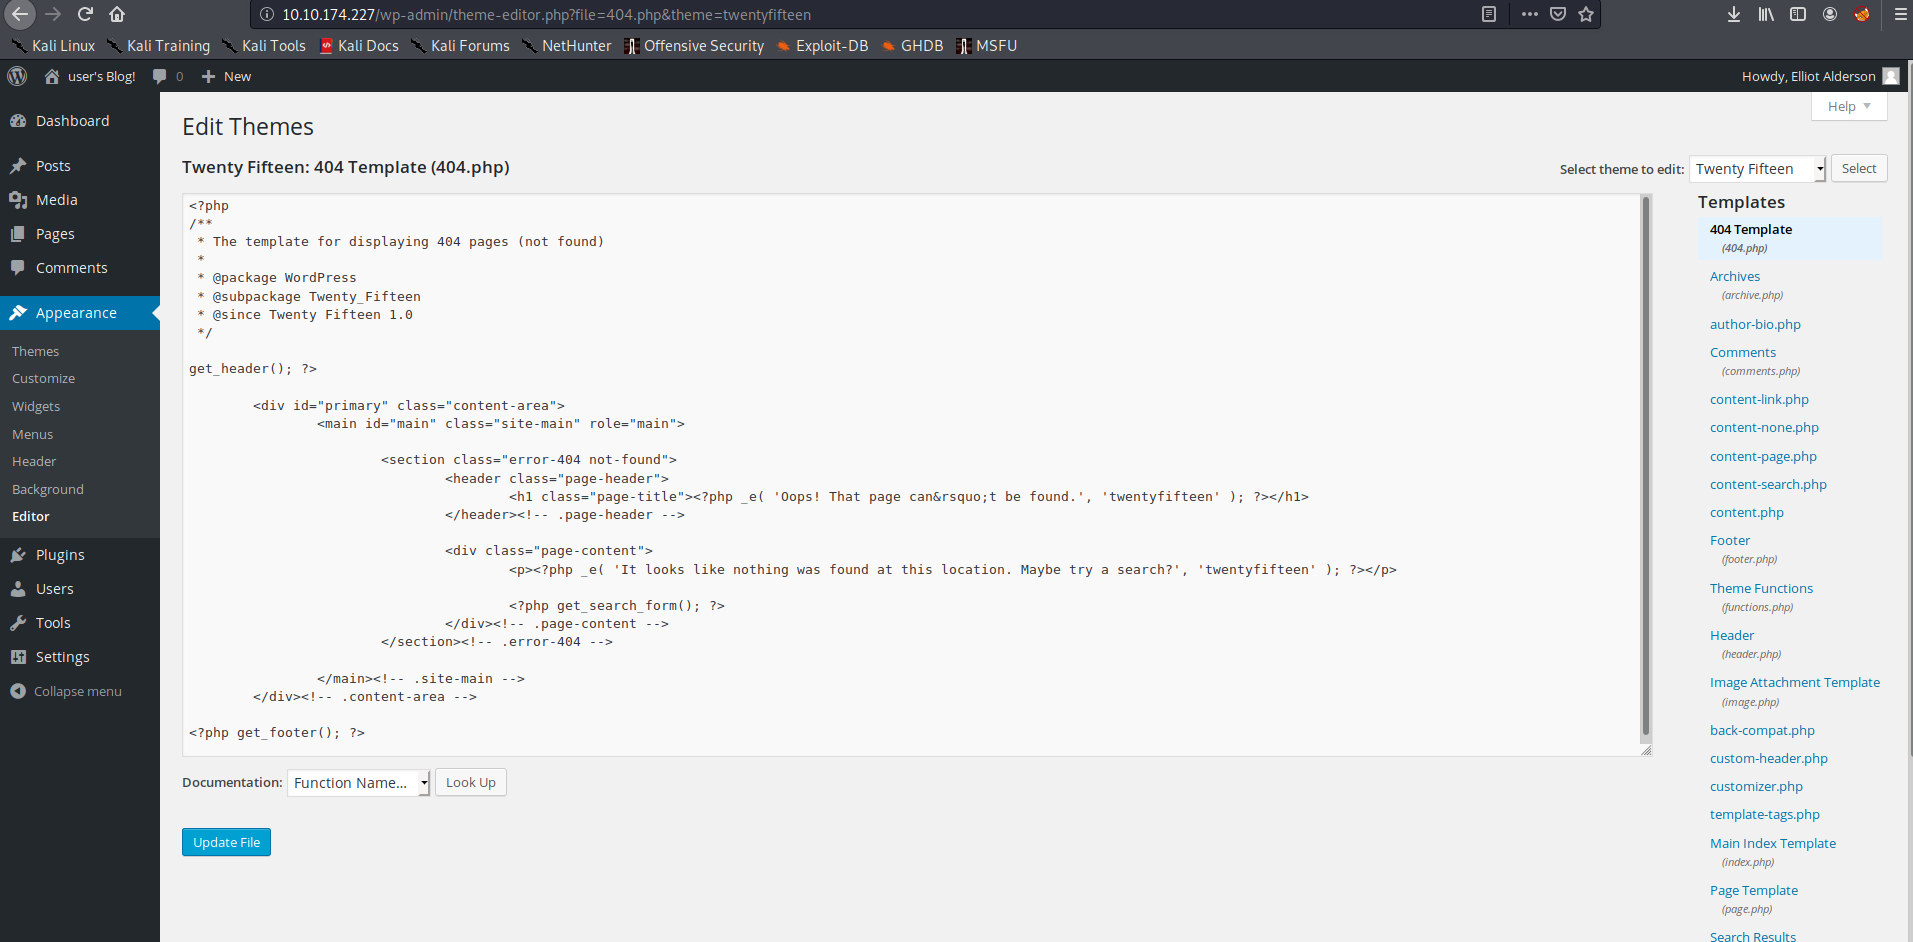Open Themes submenu item

35,351
